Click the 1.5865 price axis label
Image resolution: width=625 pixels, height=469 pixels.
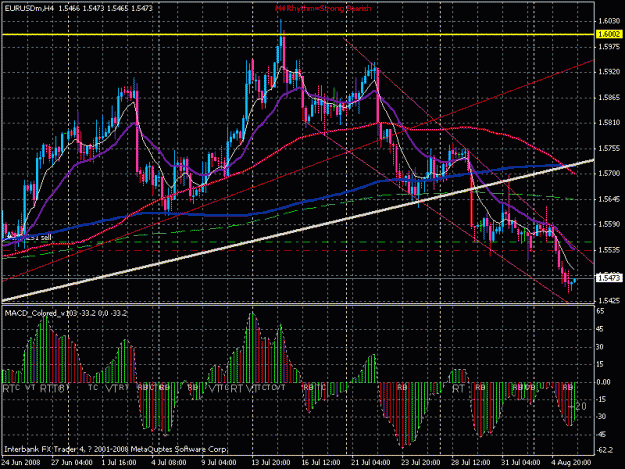click(609, 98)
